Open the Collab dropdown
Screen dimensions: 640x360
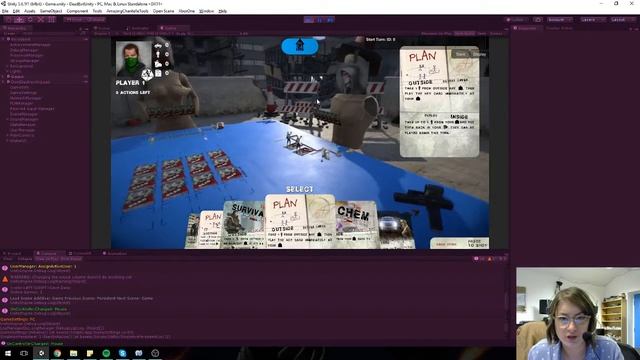tap(517, 20)
